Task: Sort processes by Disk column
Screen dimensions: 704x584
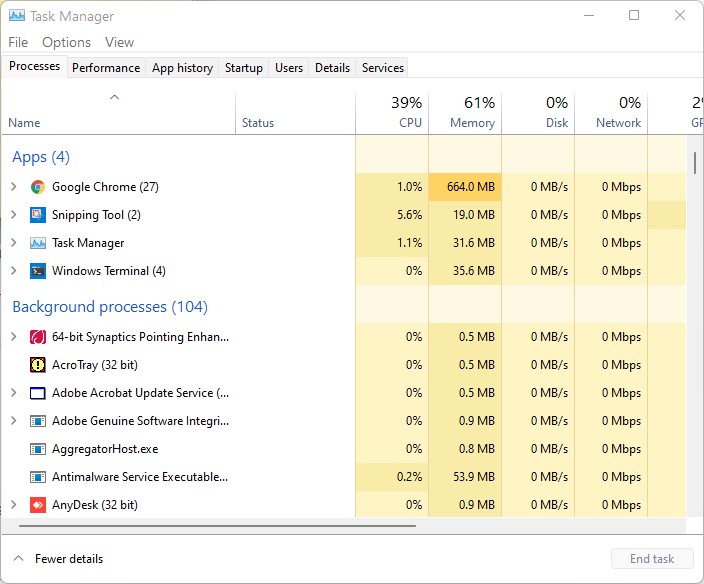Action: coord(538,114)
